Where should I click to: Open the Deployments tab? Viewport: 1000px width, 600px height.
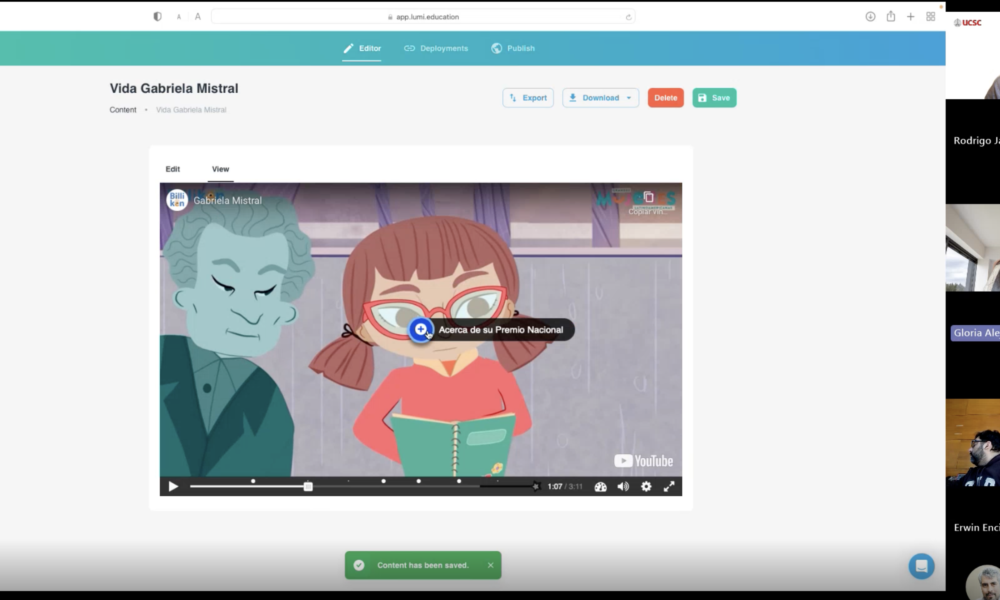point(436,48)
